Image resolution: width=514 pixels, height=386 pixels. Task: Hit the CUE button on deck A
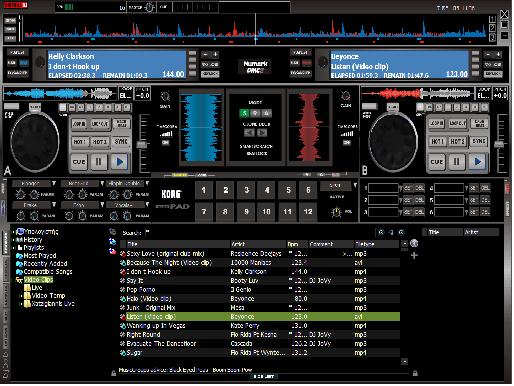pos(79,162)
